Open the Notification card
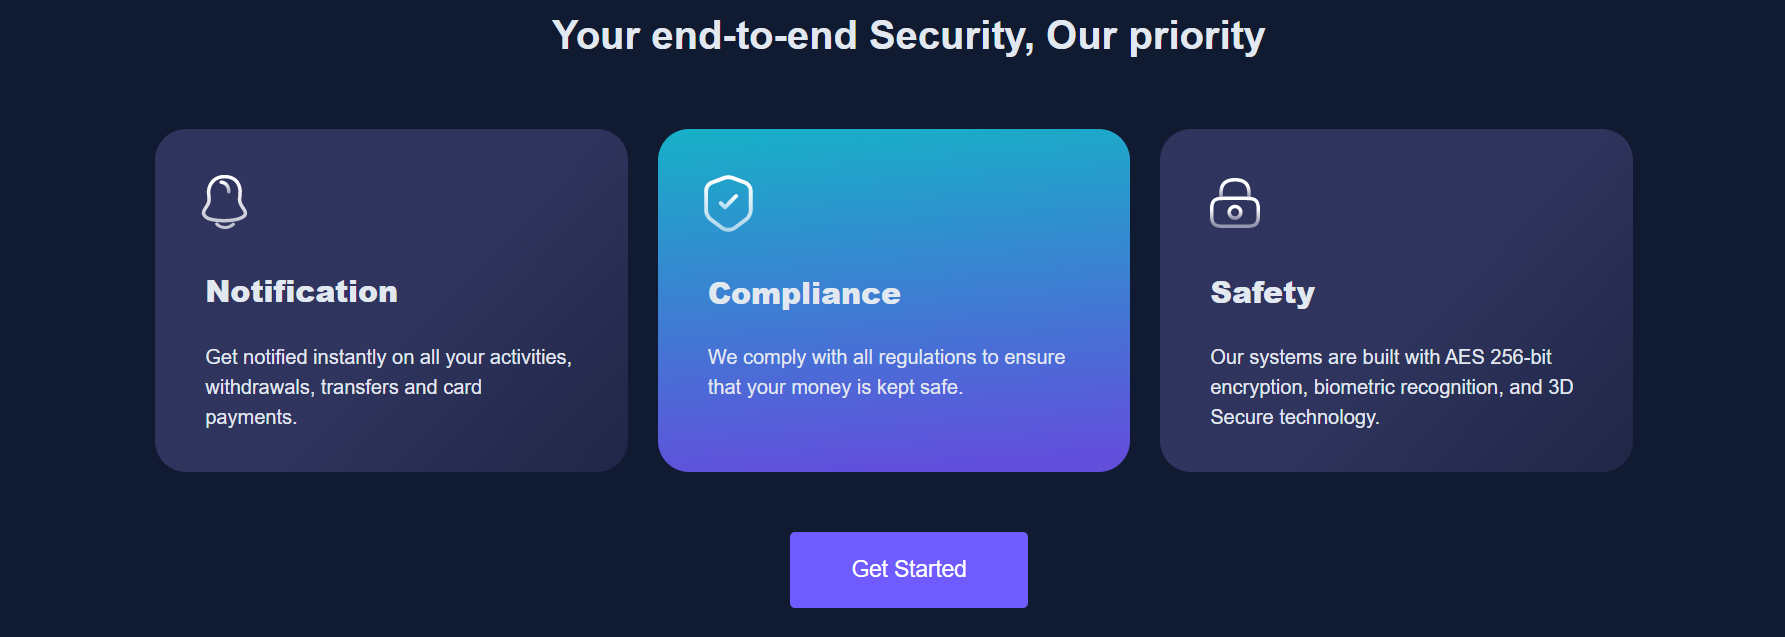This screenshot has width=1785, height=637. (x=390, y=298)
